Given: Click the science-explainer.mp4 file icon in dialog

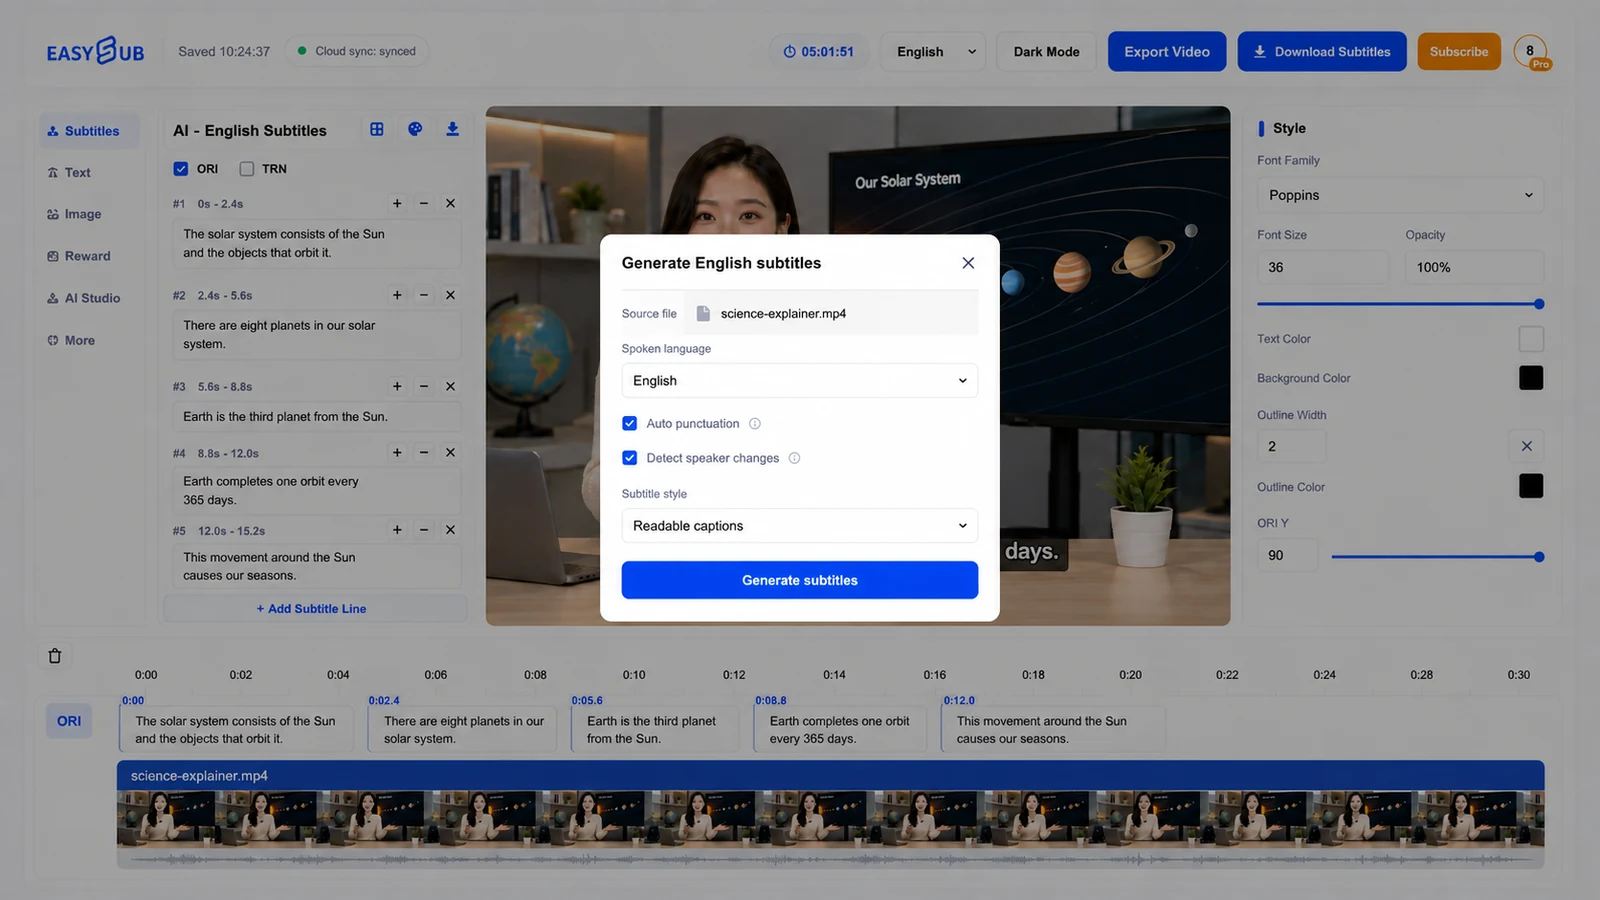Looking at the screenshot, I should tap(703, 313).
